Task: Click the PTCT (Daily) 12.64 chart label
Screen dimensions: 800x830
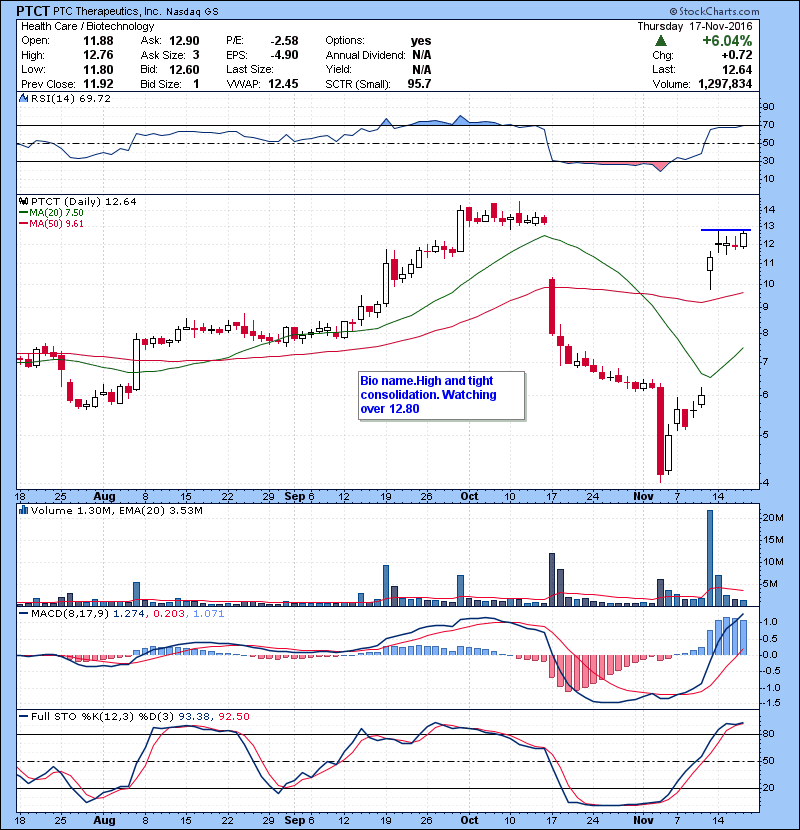Action: (84, 202)
